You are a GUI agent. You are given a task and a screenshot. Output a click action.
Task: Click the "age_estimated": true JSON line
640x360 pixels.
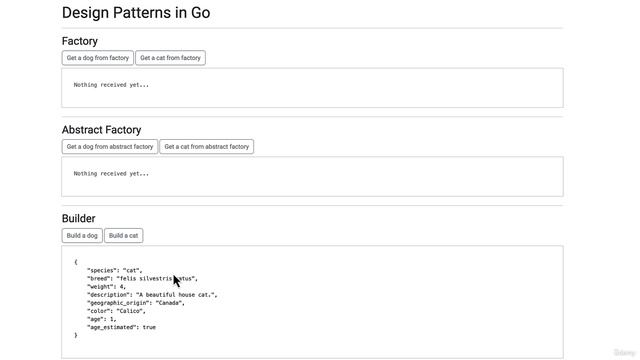click(x=121, y=327)
